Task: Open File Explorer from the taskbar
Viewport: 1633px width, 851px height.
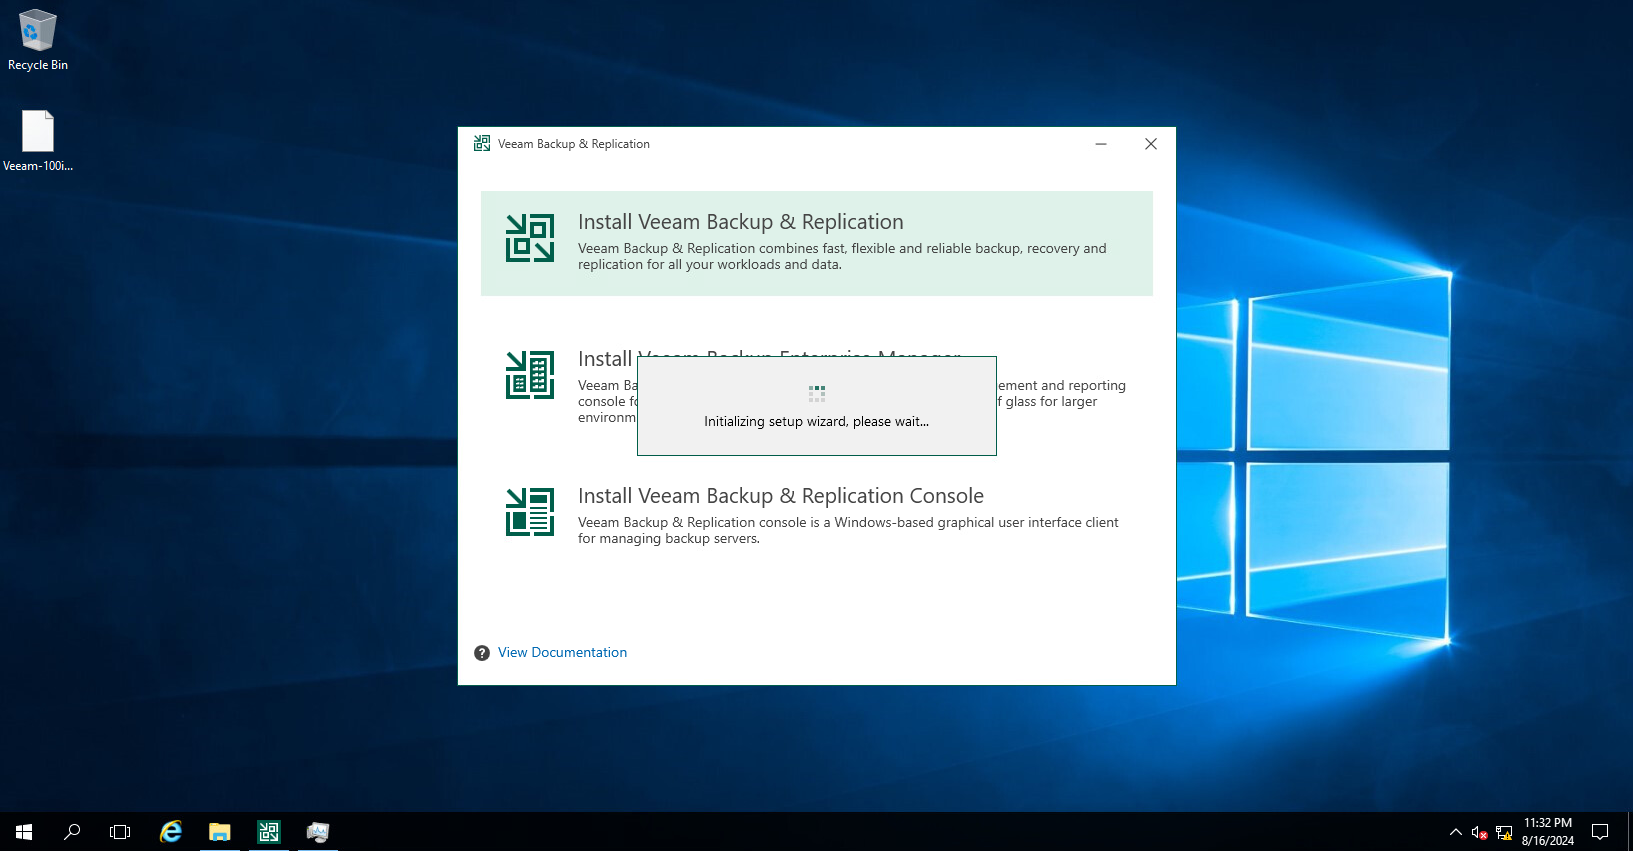Action: [220, 832]
